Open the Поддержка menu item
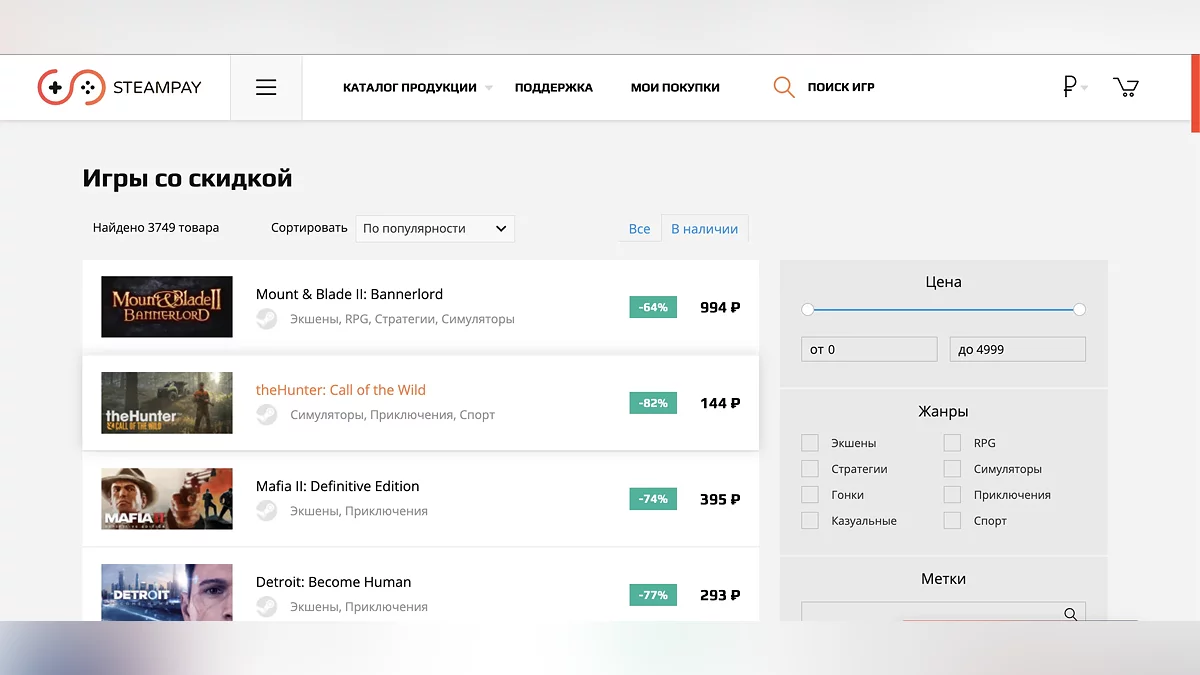 click(x=553, y=87)
